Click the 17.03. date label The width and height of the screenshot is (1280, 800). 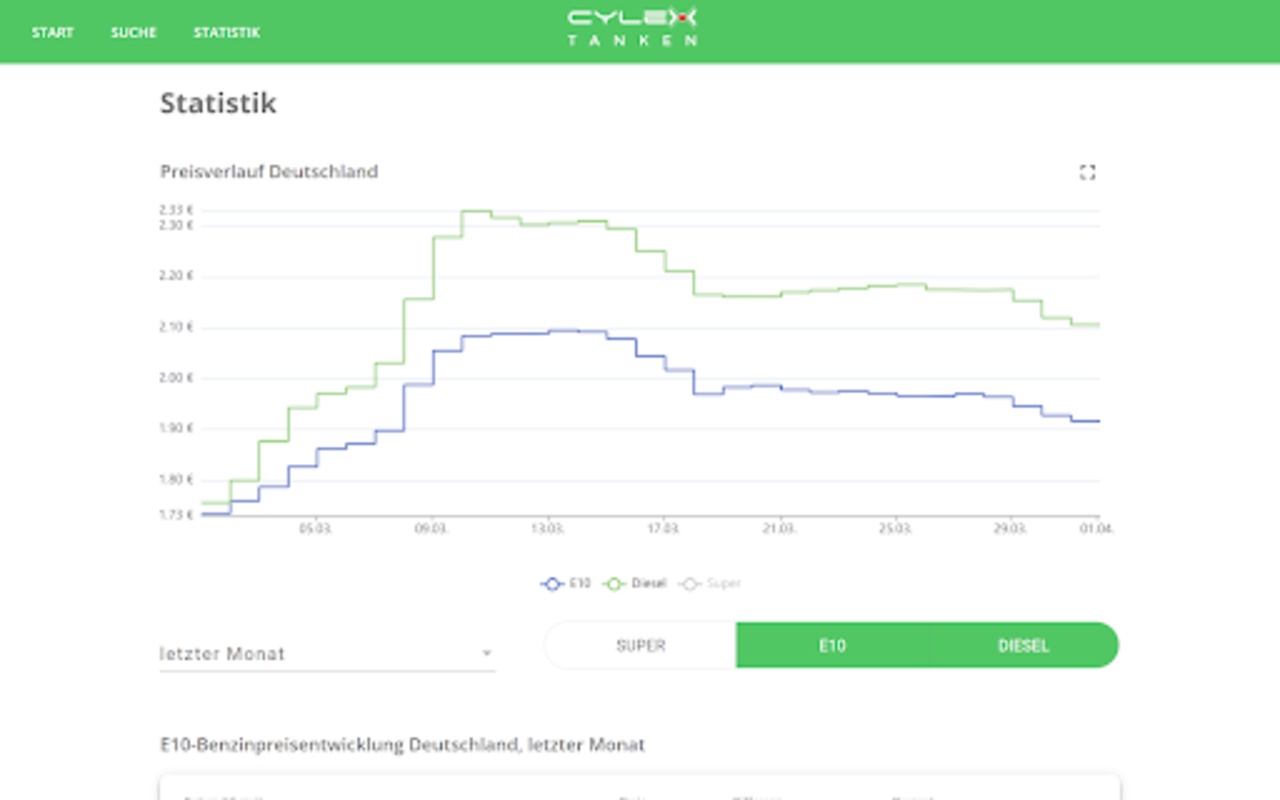pyautogui.click(x=664, y=528)
